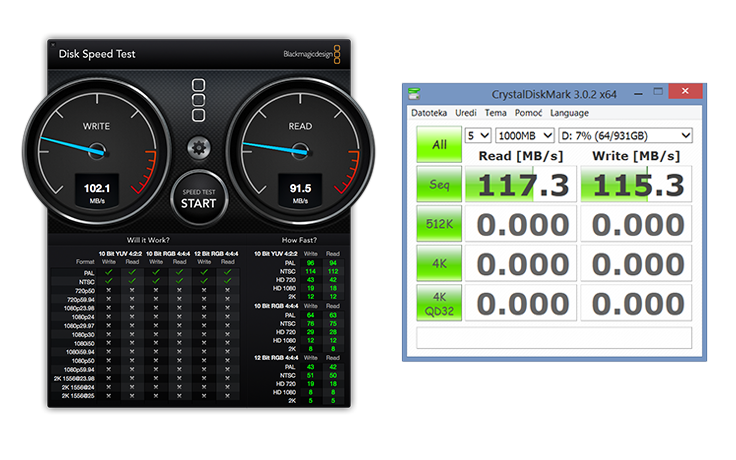
Task: Click the 2K 1556@25 format row label
Action: (x=78, y=396)
